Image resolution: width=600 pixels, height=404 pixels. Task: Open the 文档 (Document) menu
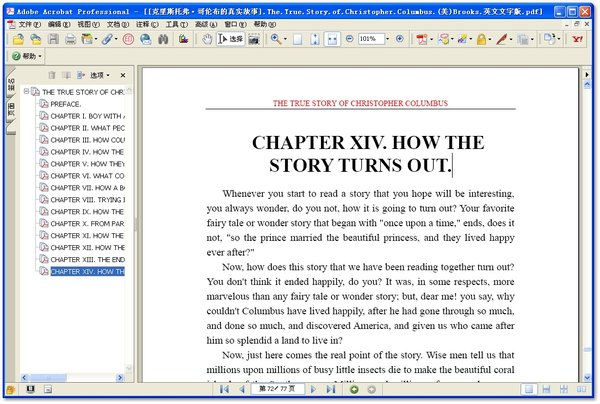(118, 24)
